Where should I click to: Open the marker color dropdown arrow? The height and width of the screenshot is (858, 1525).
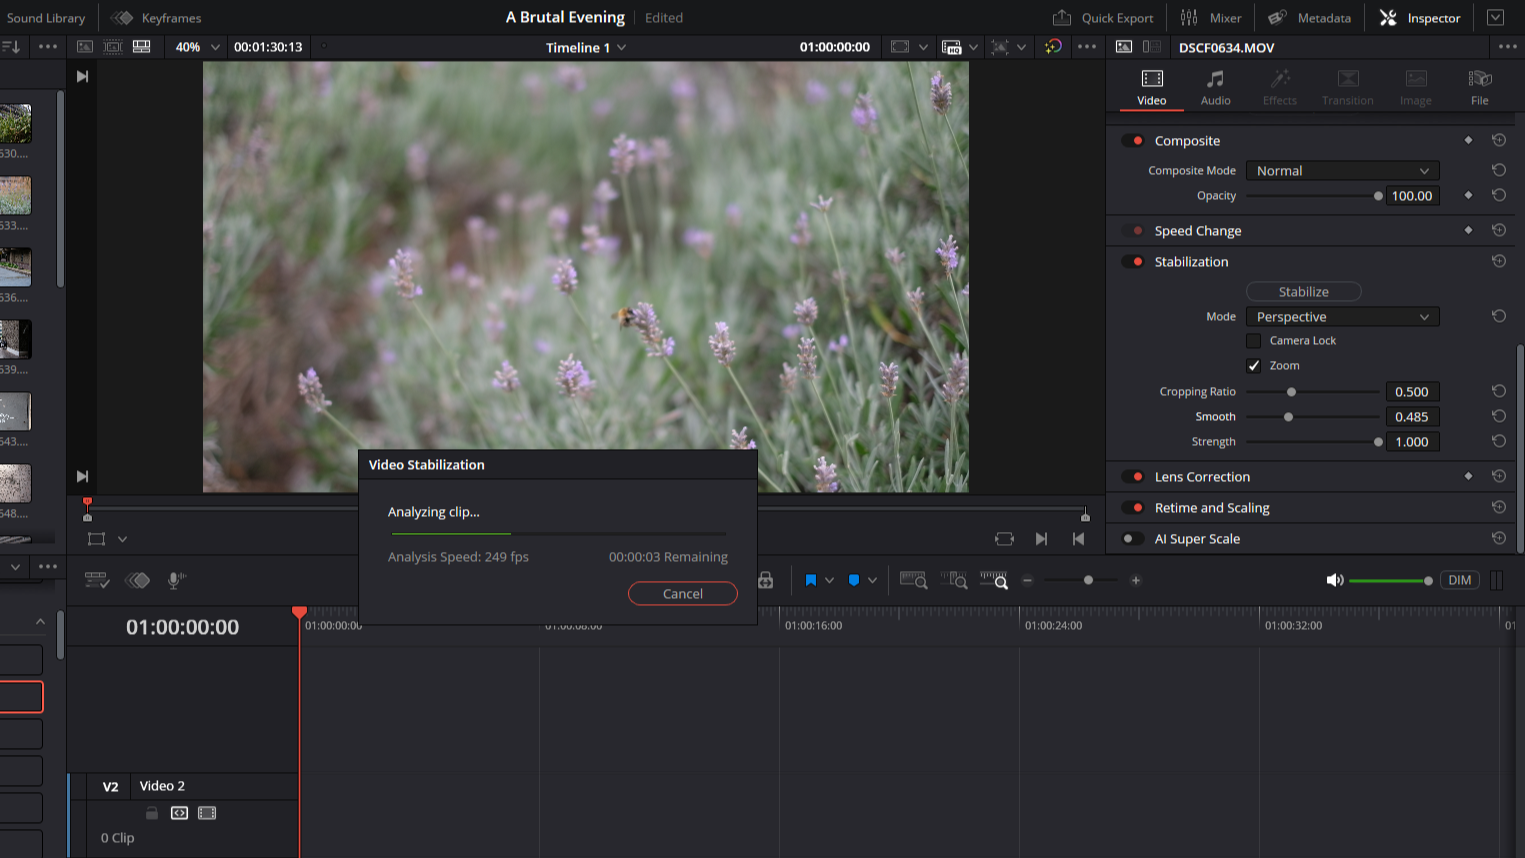click(872, 580)
